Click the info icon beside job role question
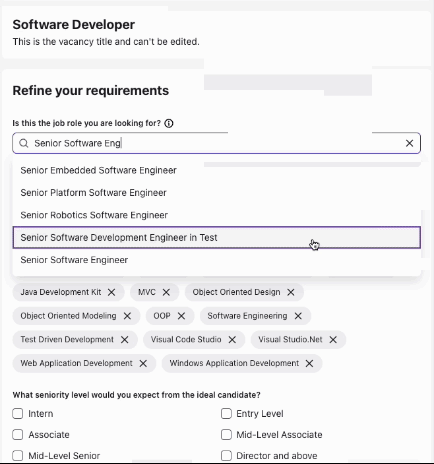This screenshot has height=464, width=434. click(x=169, y=123)
